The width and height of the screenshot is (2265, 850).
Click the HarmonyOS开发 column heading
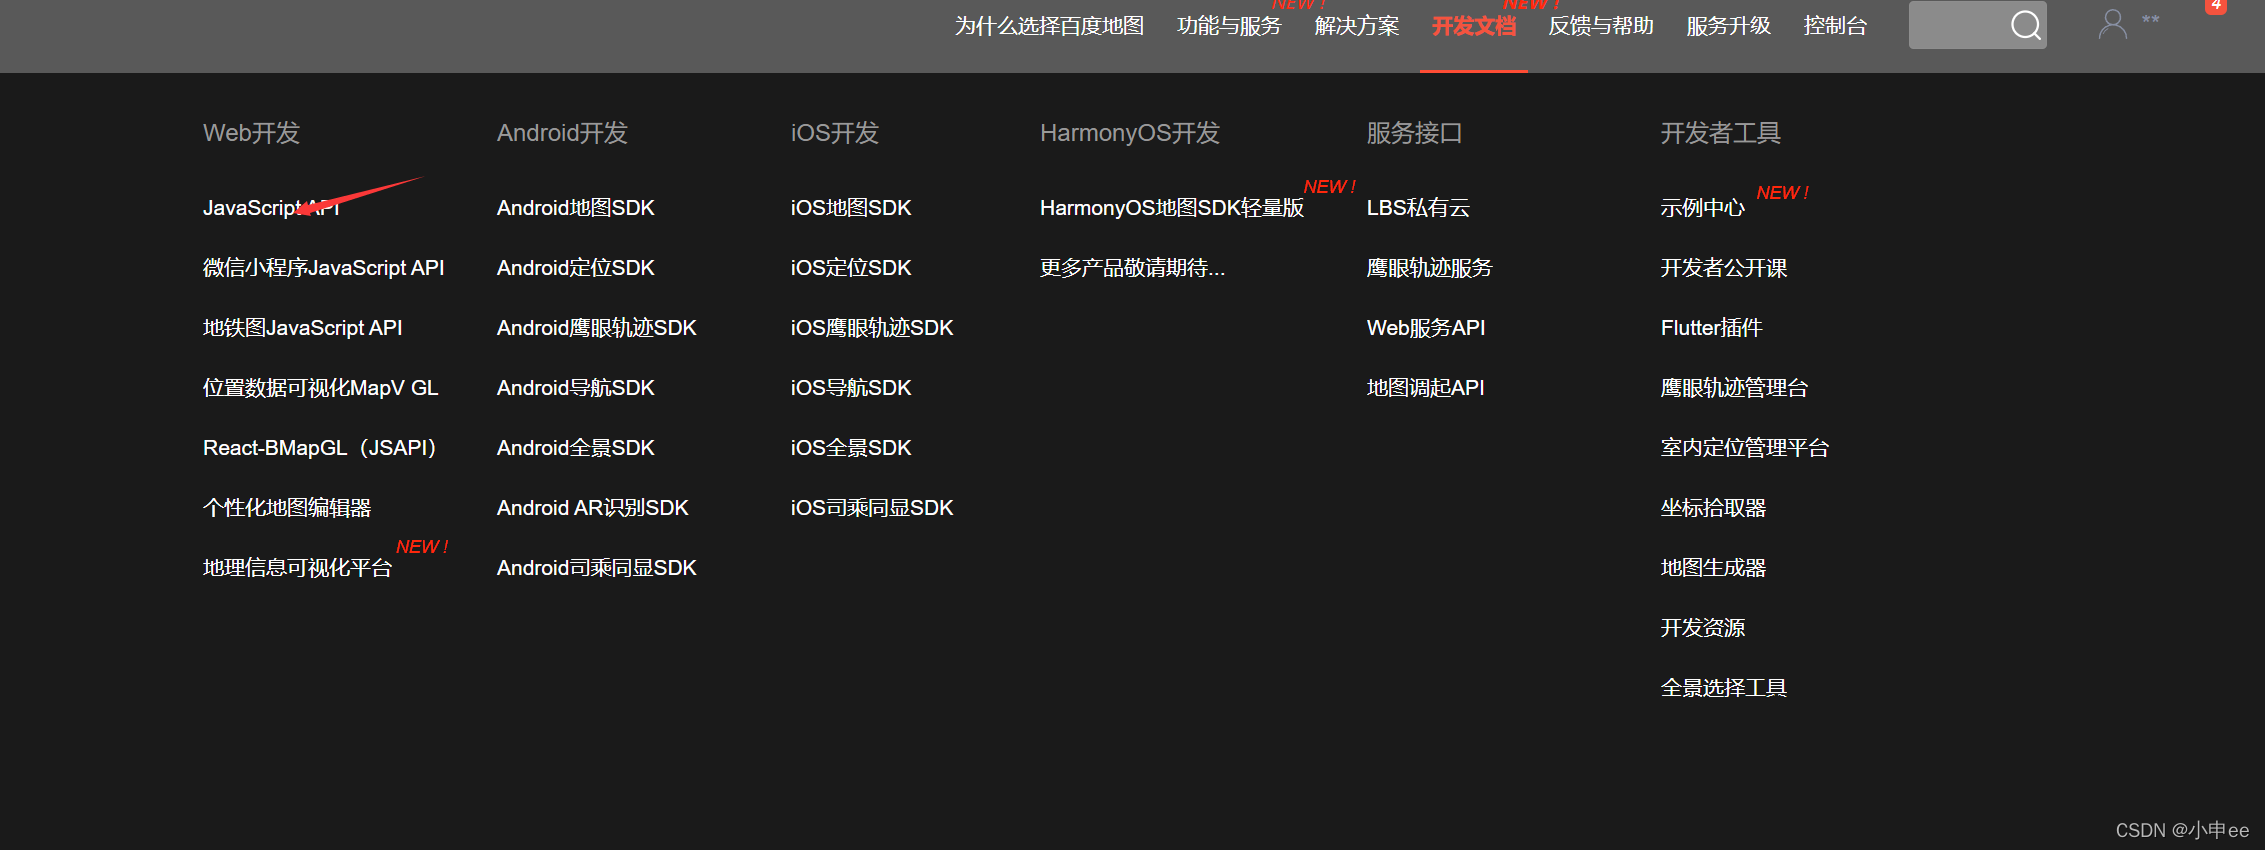coord(1130,133)
